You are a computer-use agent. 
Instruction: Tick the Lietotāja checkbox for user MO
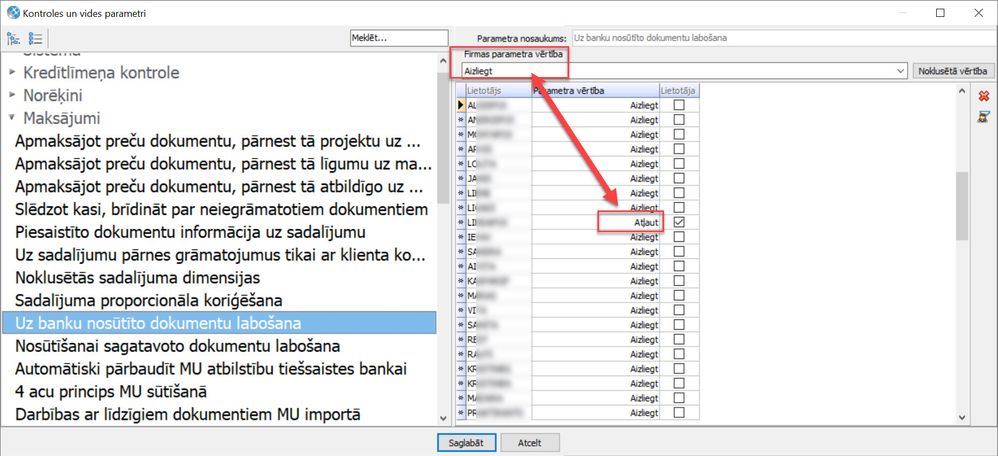[679, 134]
